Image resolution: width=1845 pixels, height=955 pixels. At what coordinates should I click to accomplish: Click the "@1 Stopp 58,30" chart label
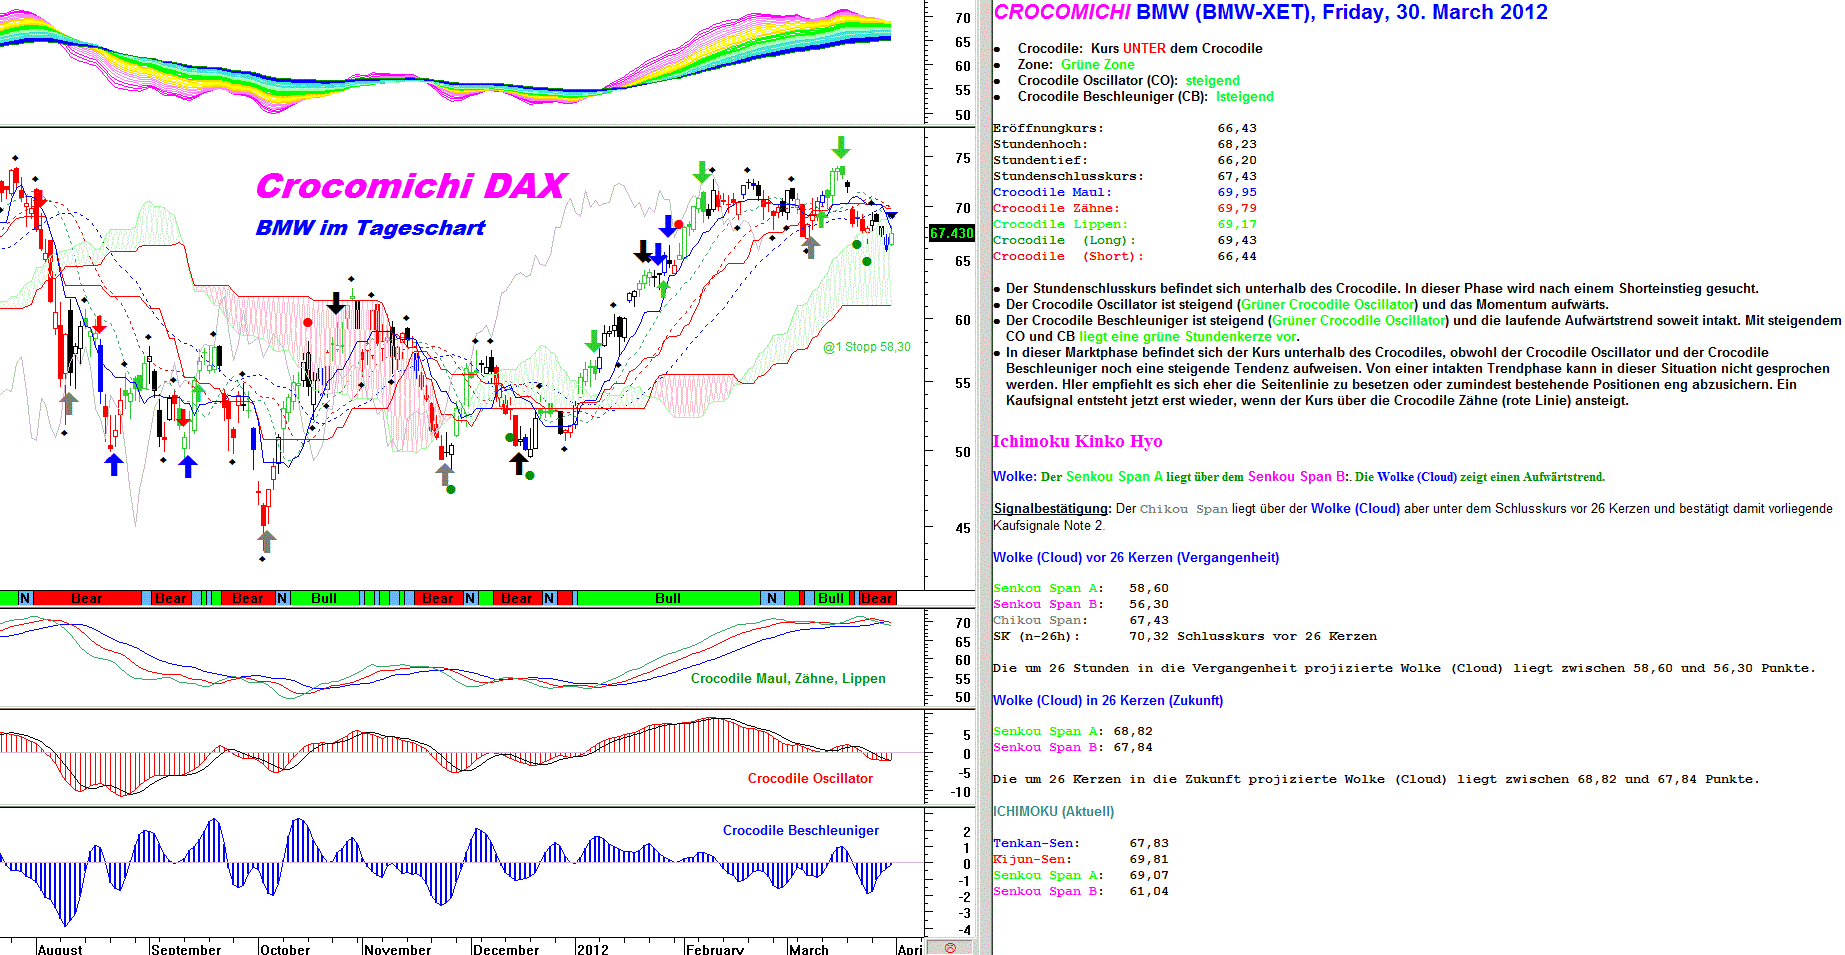coord(866,347)
